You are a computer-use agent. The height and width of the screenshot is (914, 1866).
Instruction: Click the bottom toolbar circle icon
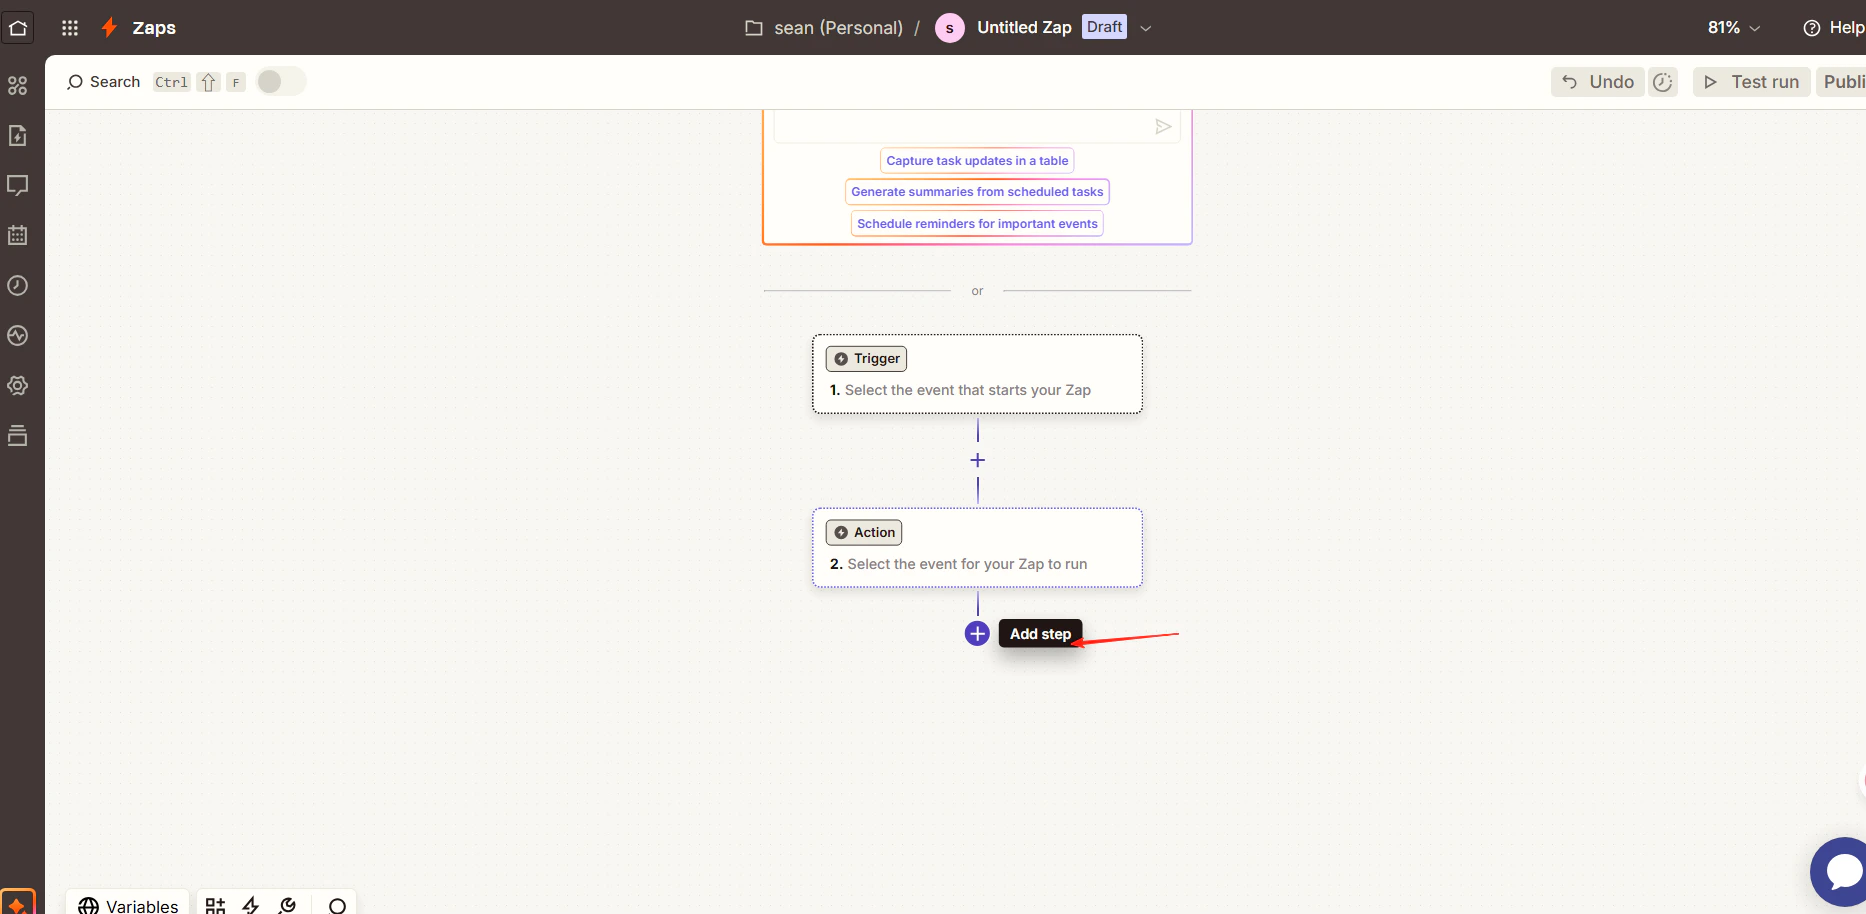(338, 906)
